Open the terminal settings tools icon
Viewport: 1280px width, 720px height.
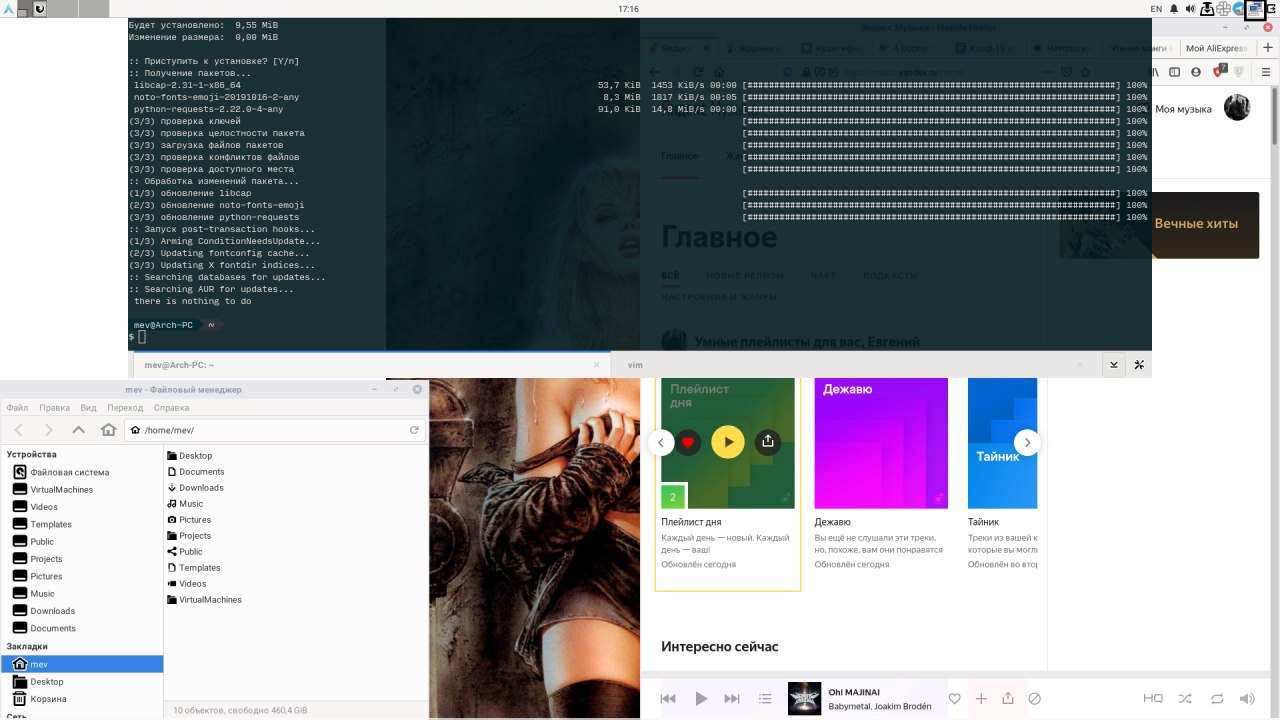click(1139, 365)
